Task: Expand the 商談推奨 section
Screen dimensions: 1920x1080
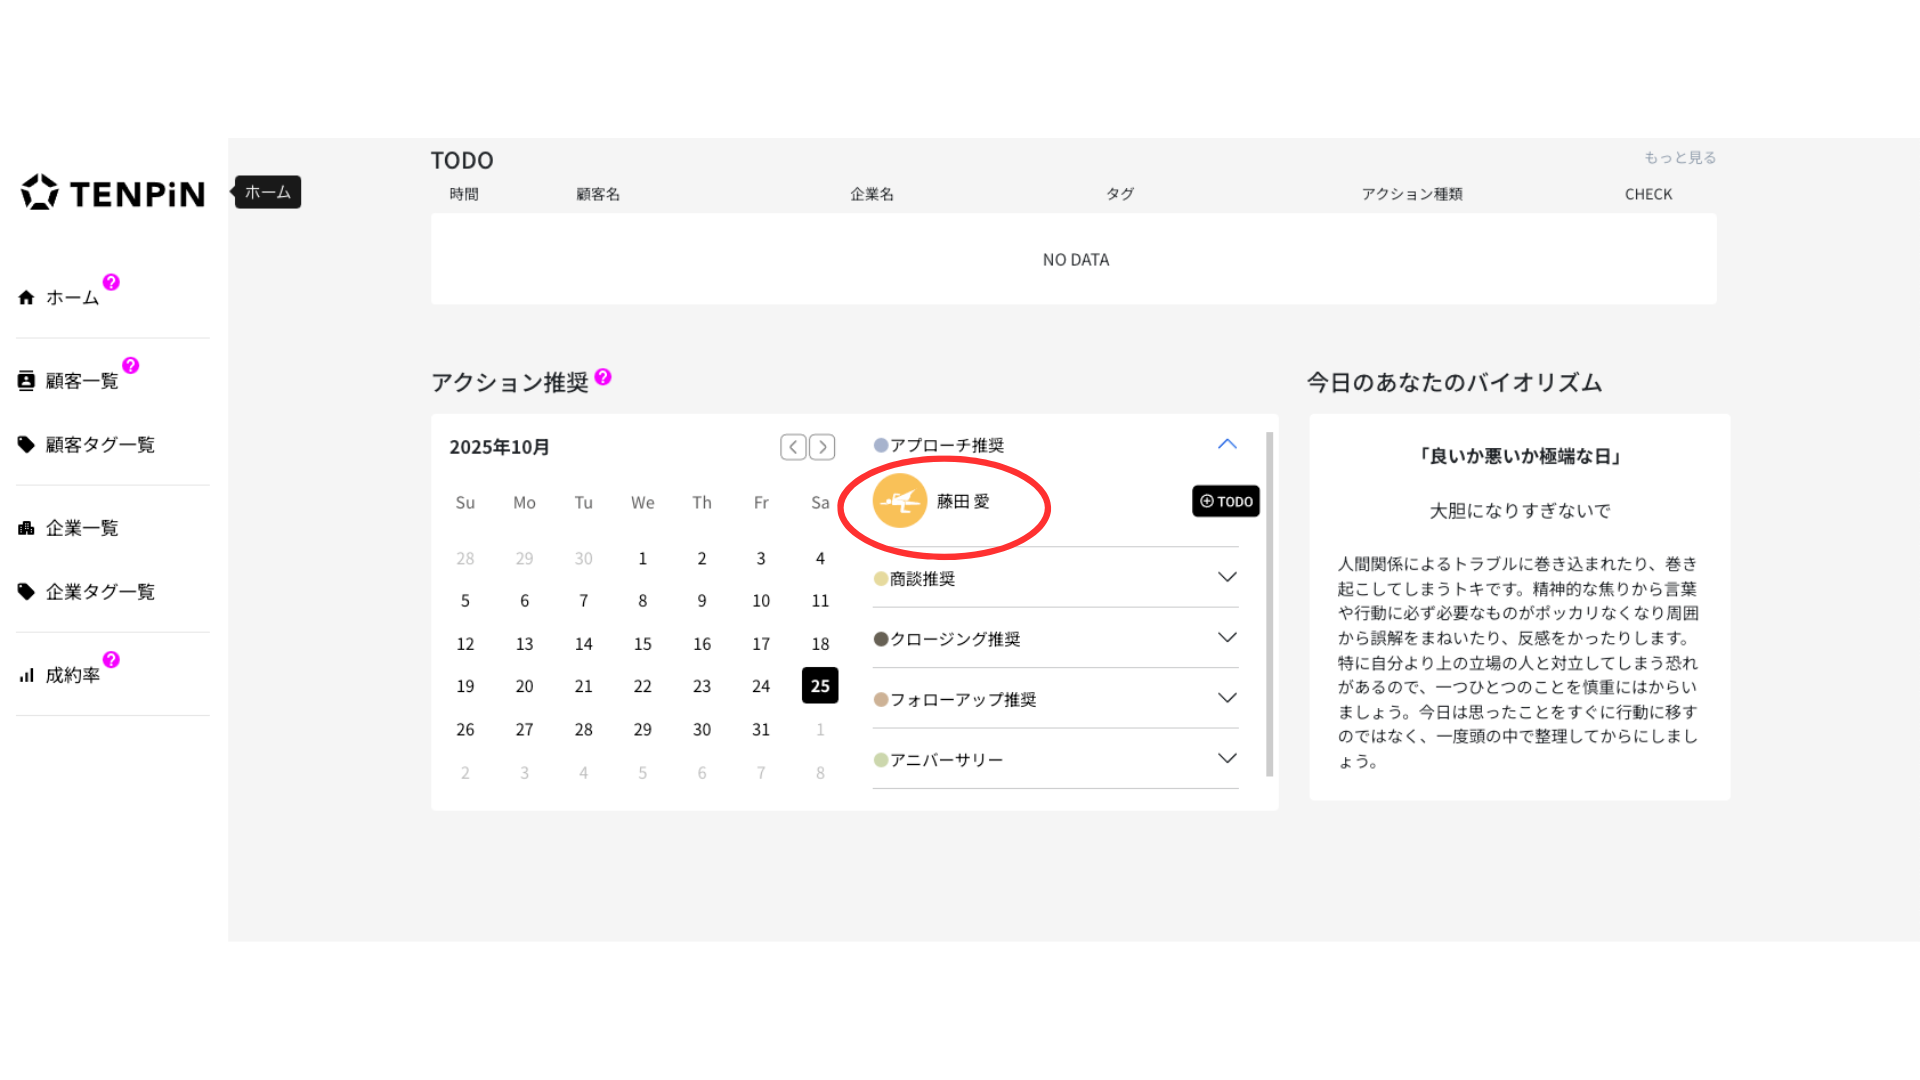Action: pyautogui.click(x=1227, y=577)
